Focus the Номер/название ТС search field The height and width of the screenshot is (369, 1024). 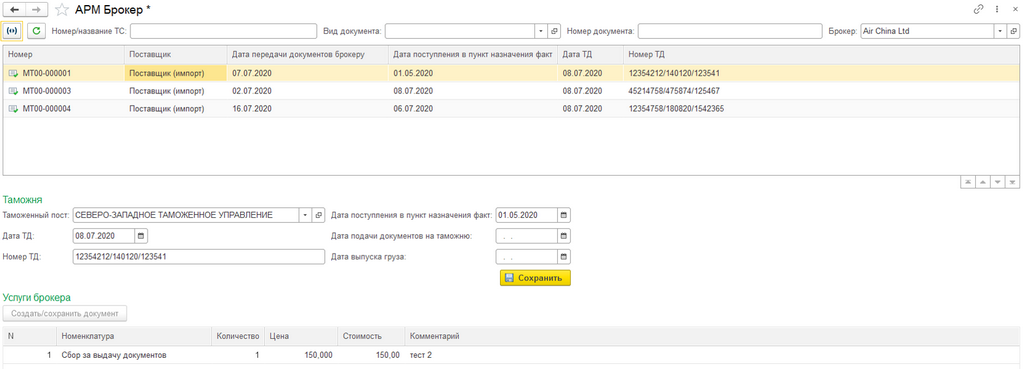(x=223, y=31)
